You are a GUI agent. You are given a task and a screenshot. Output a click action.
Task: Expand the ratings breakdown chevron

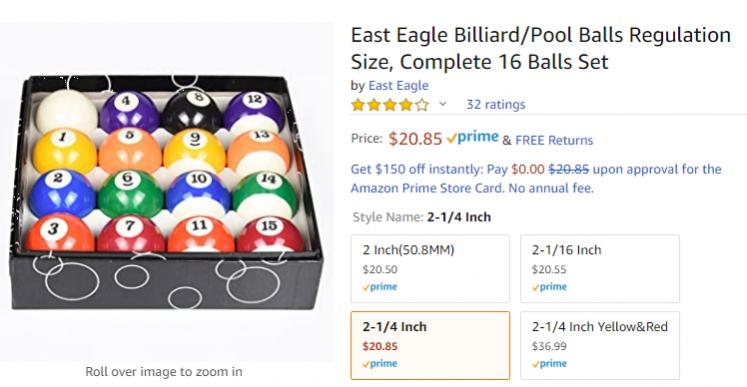[443, 103]
